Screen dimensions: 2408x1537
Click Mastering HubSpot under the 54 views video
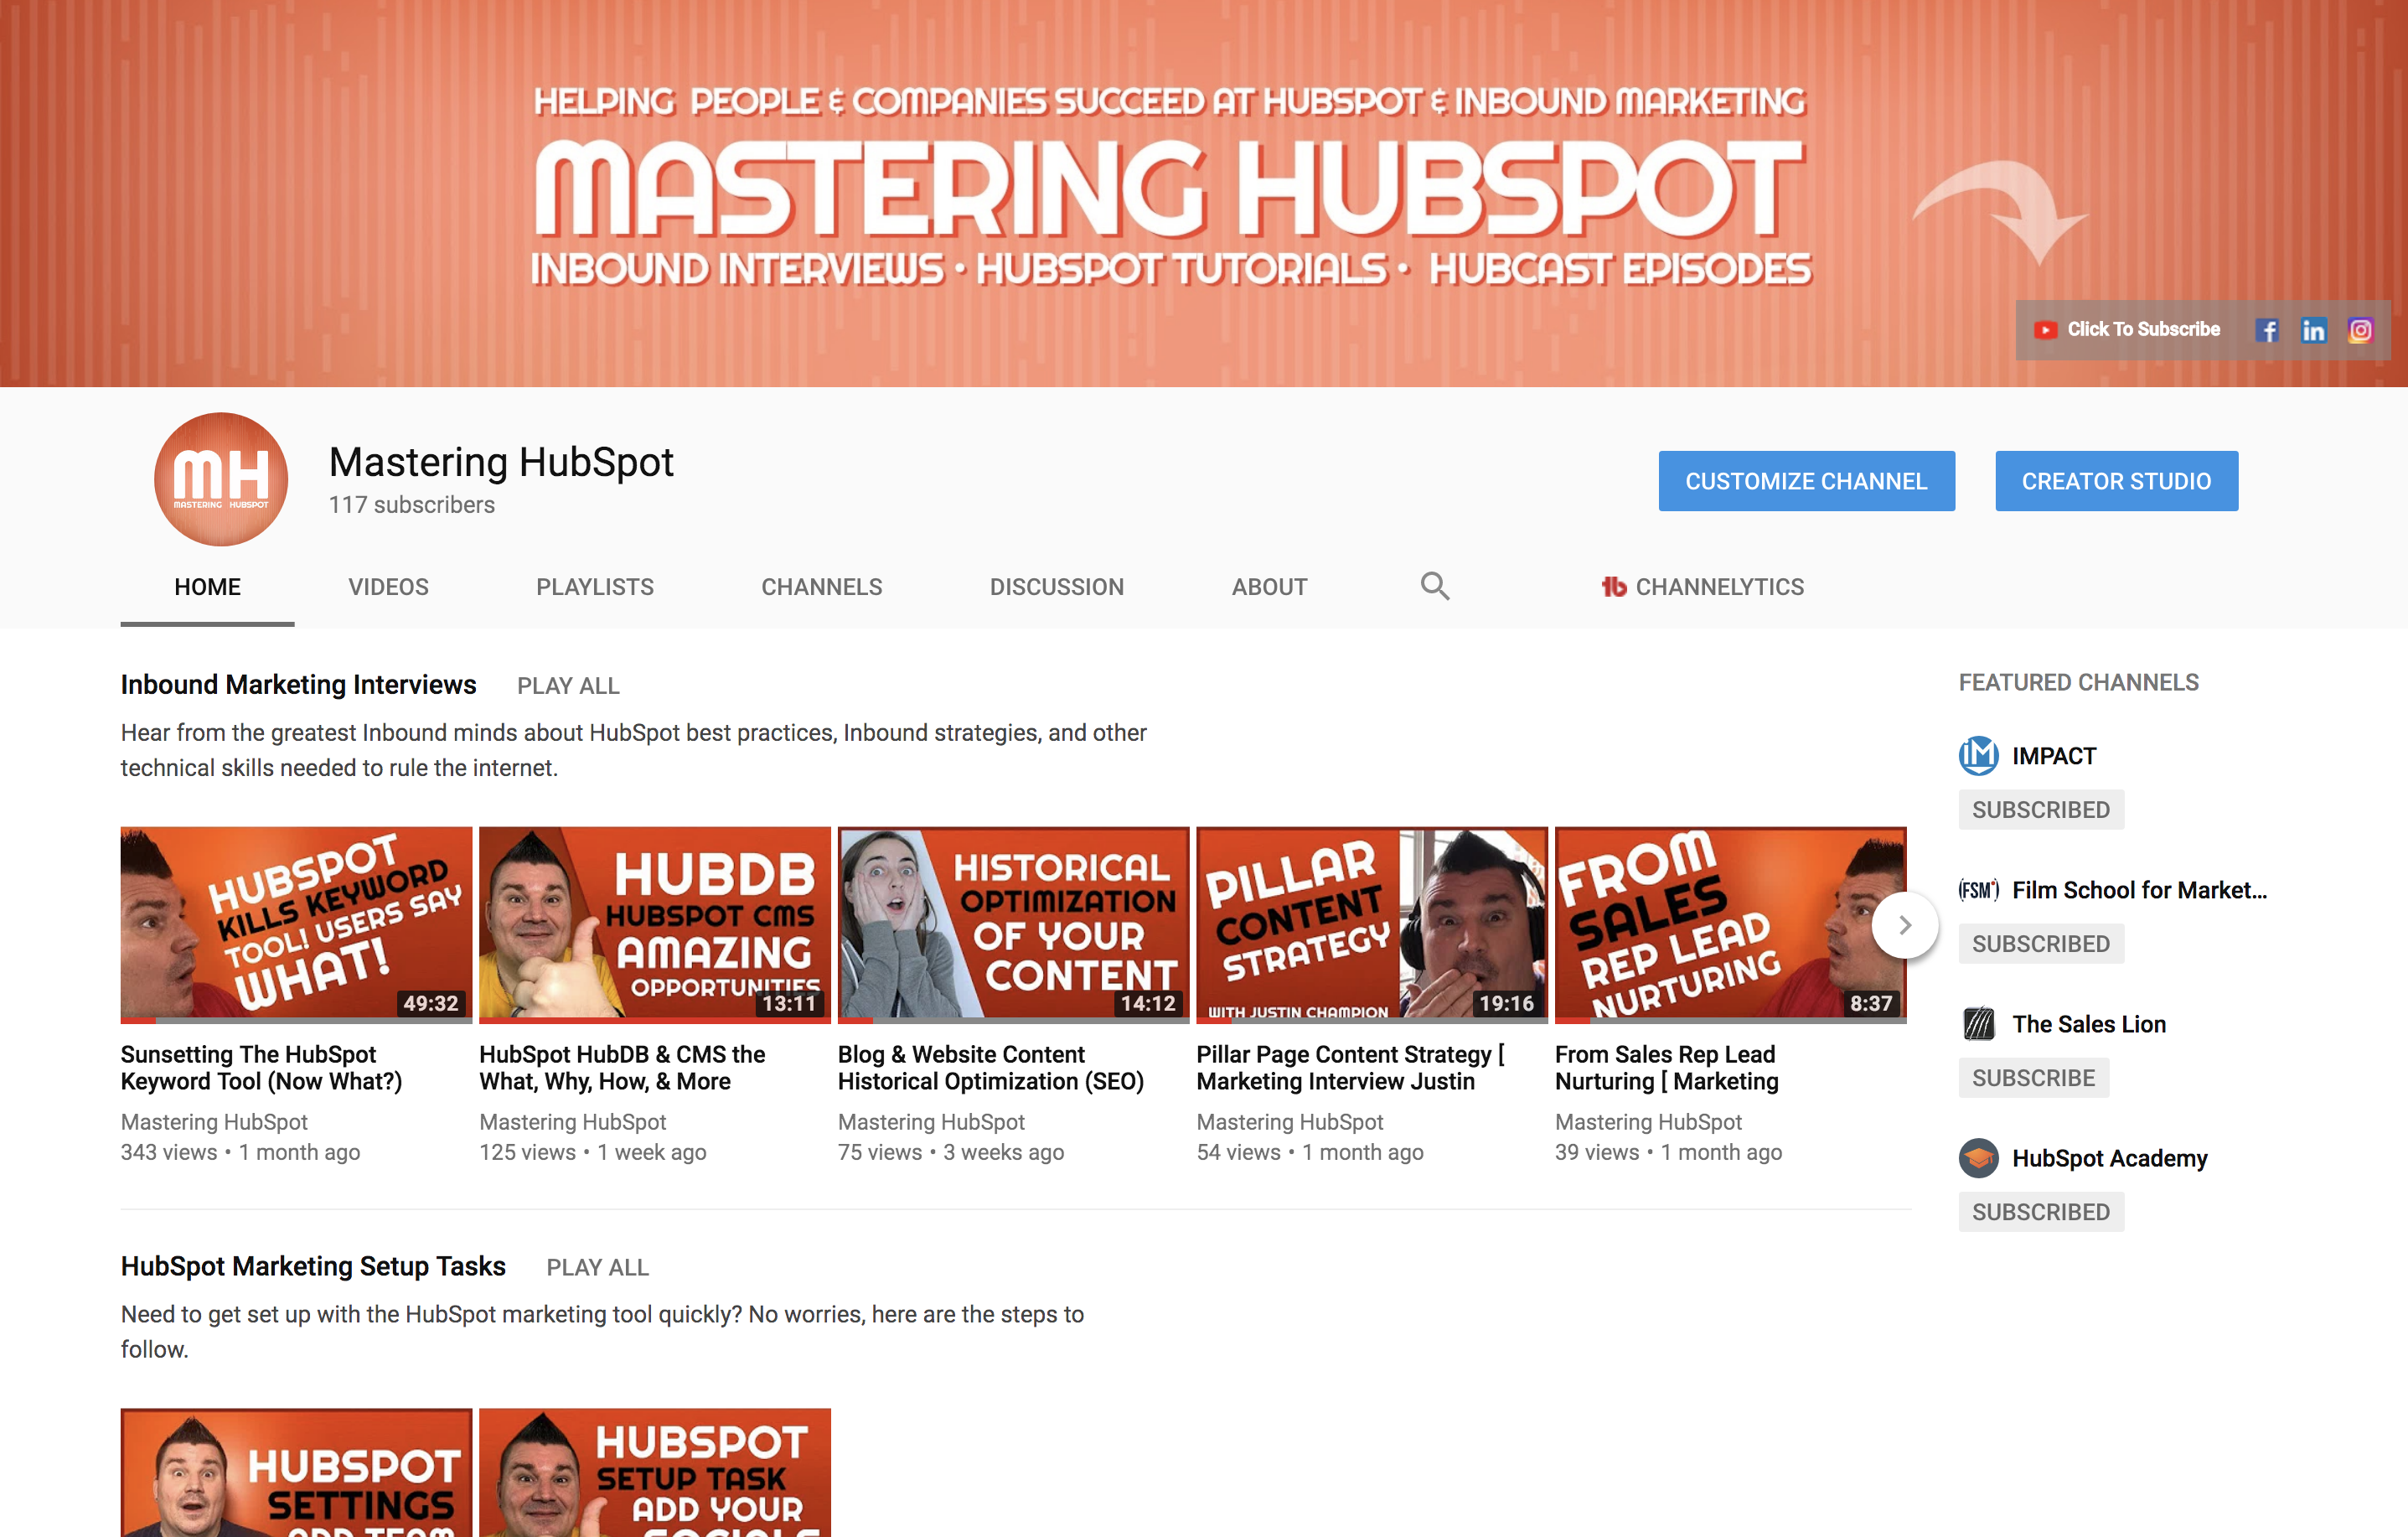(x=1289, y=1122)
